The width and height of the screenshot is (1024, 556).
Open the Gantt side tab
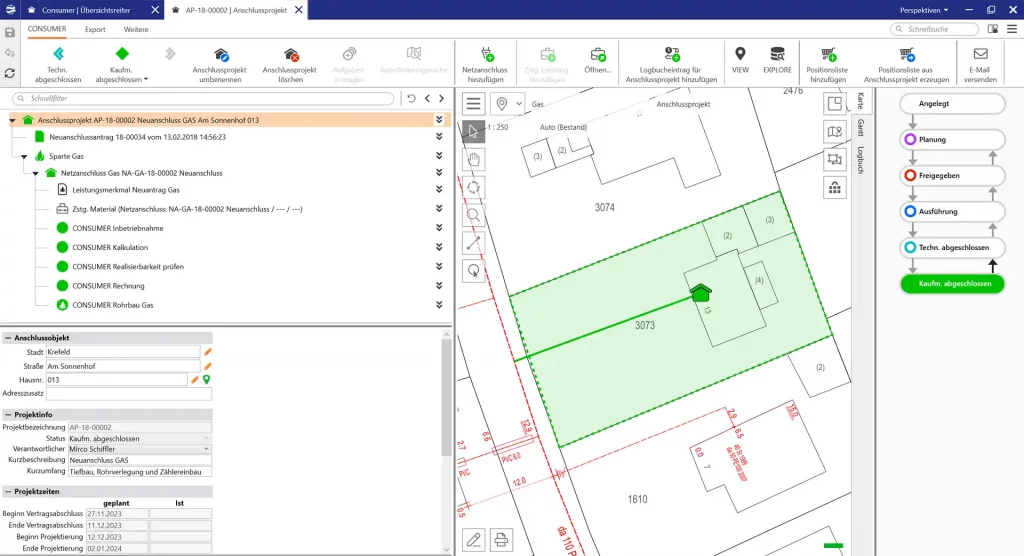860,127
